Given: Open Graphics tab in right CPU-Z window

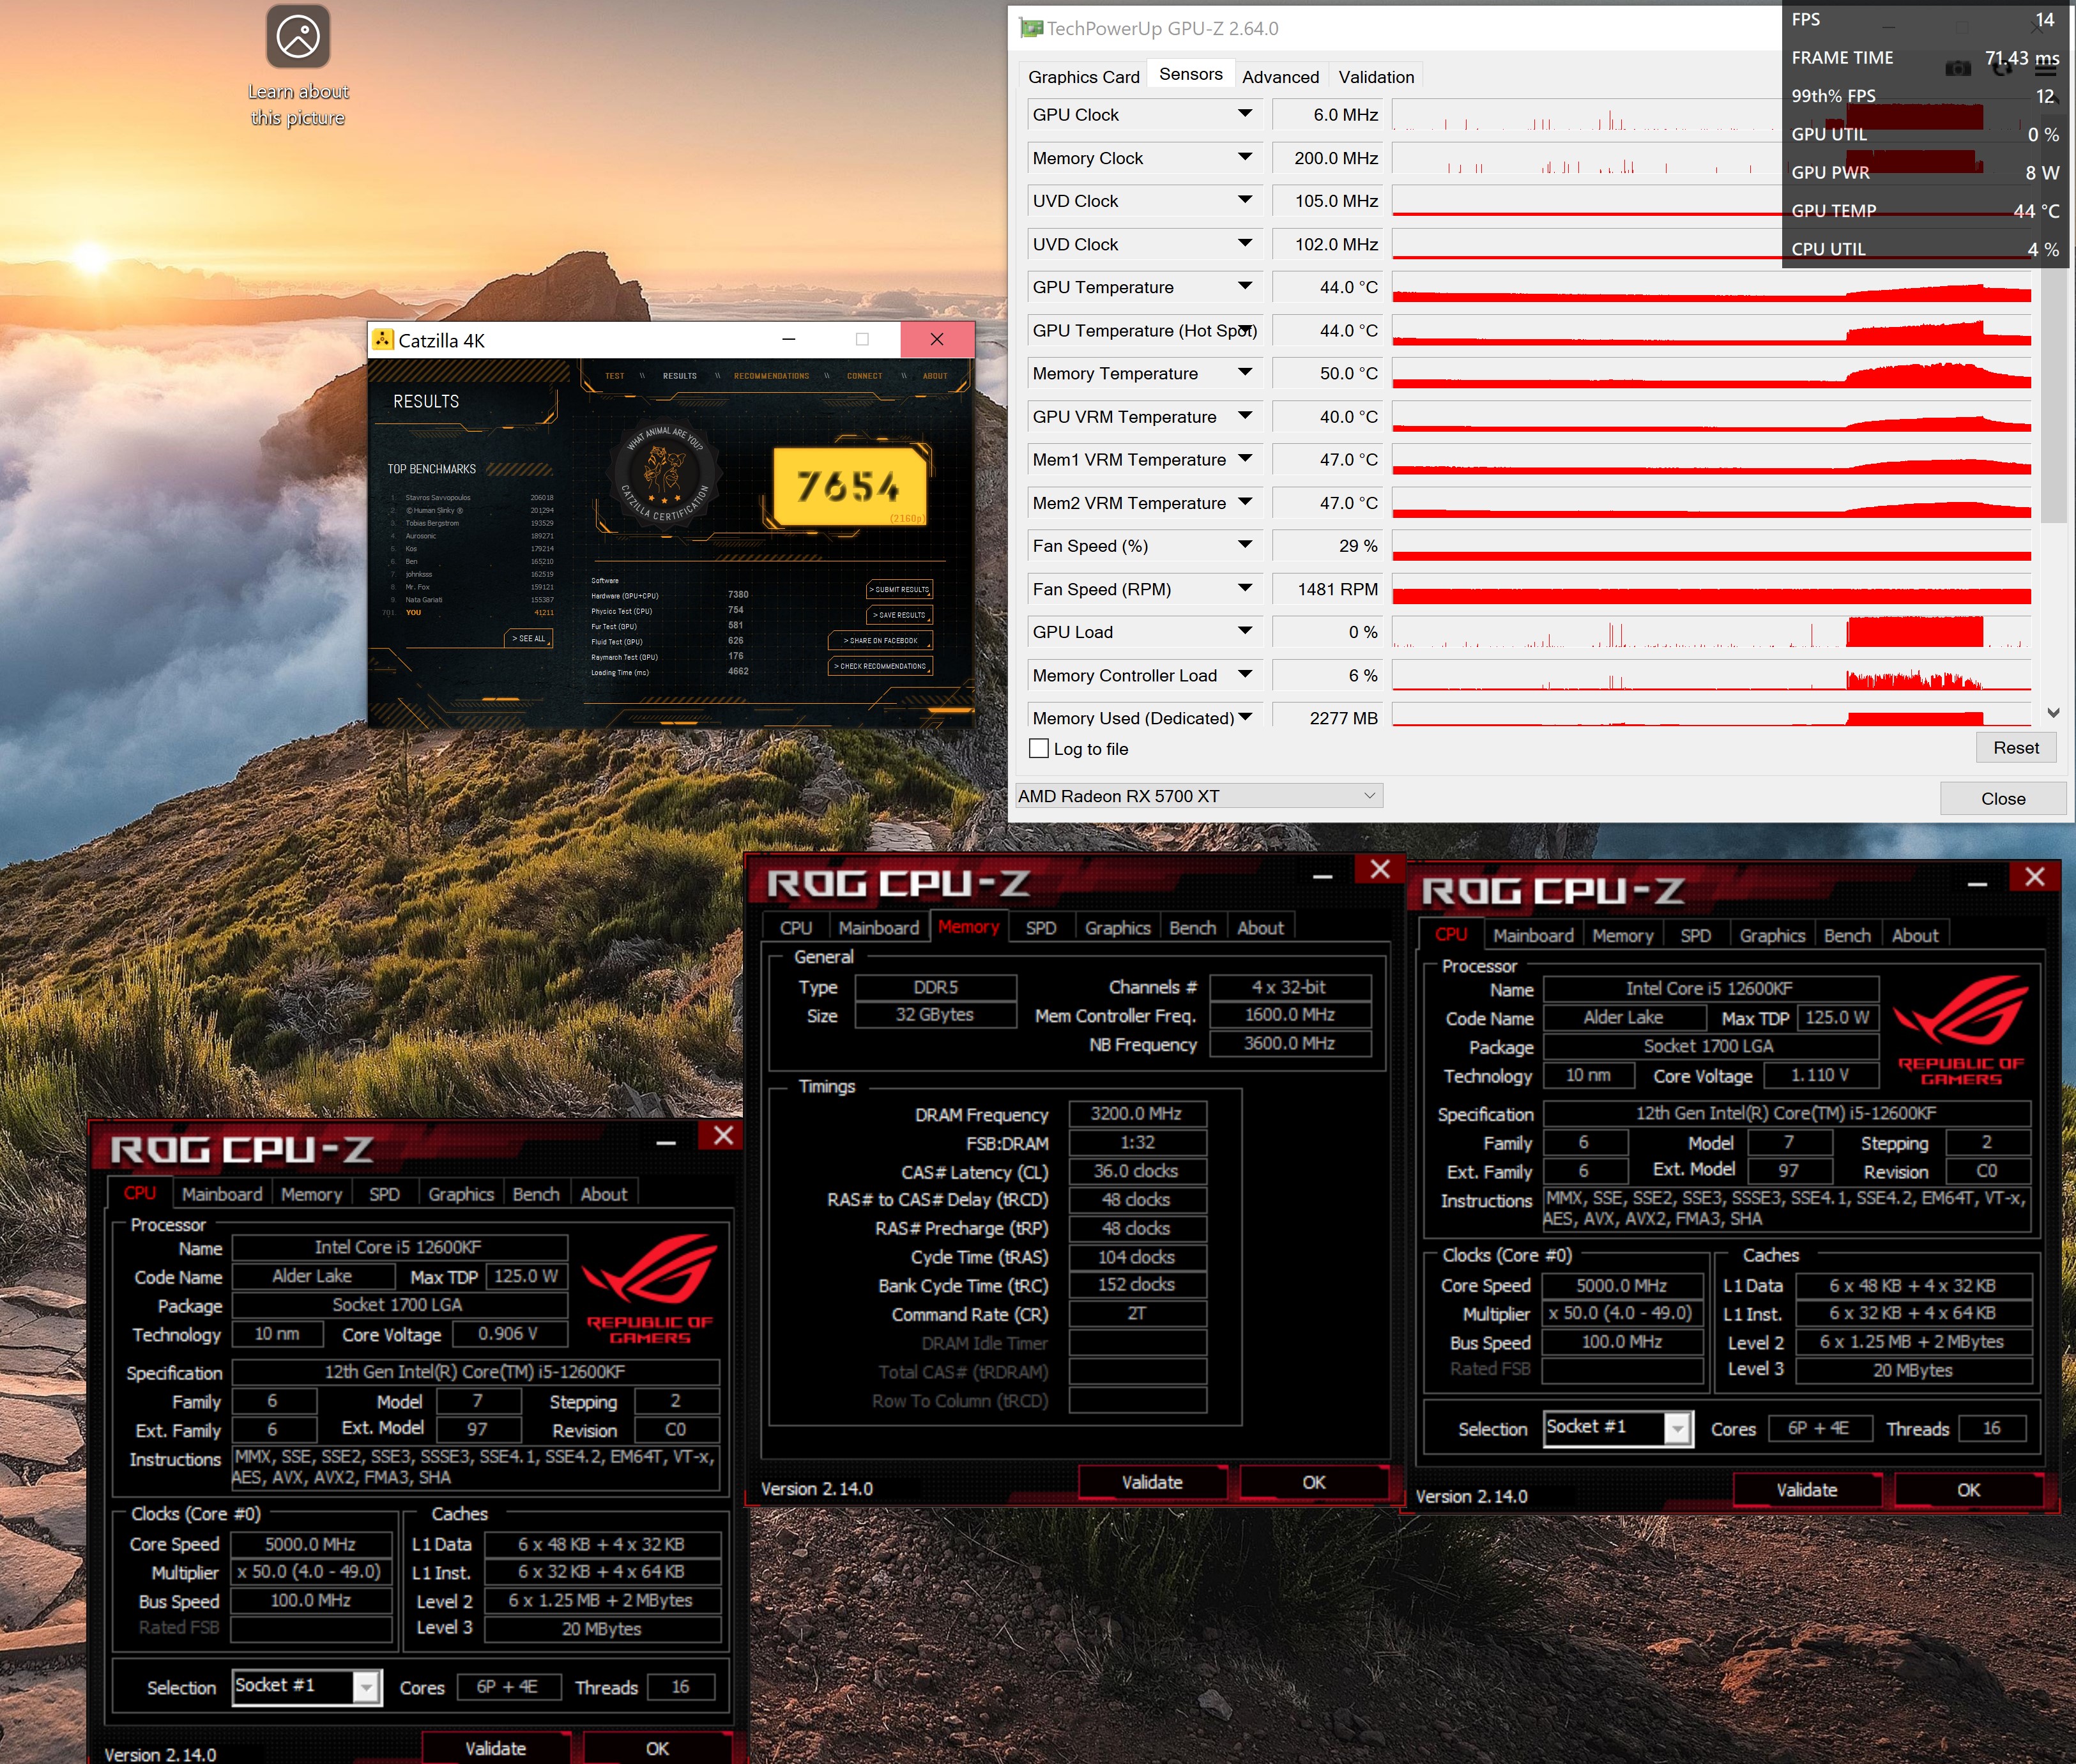Looking at the screenshot, I should (1772, 935).
